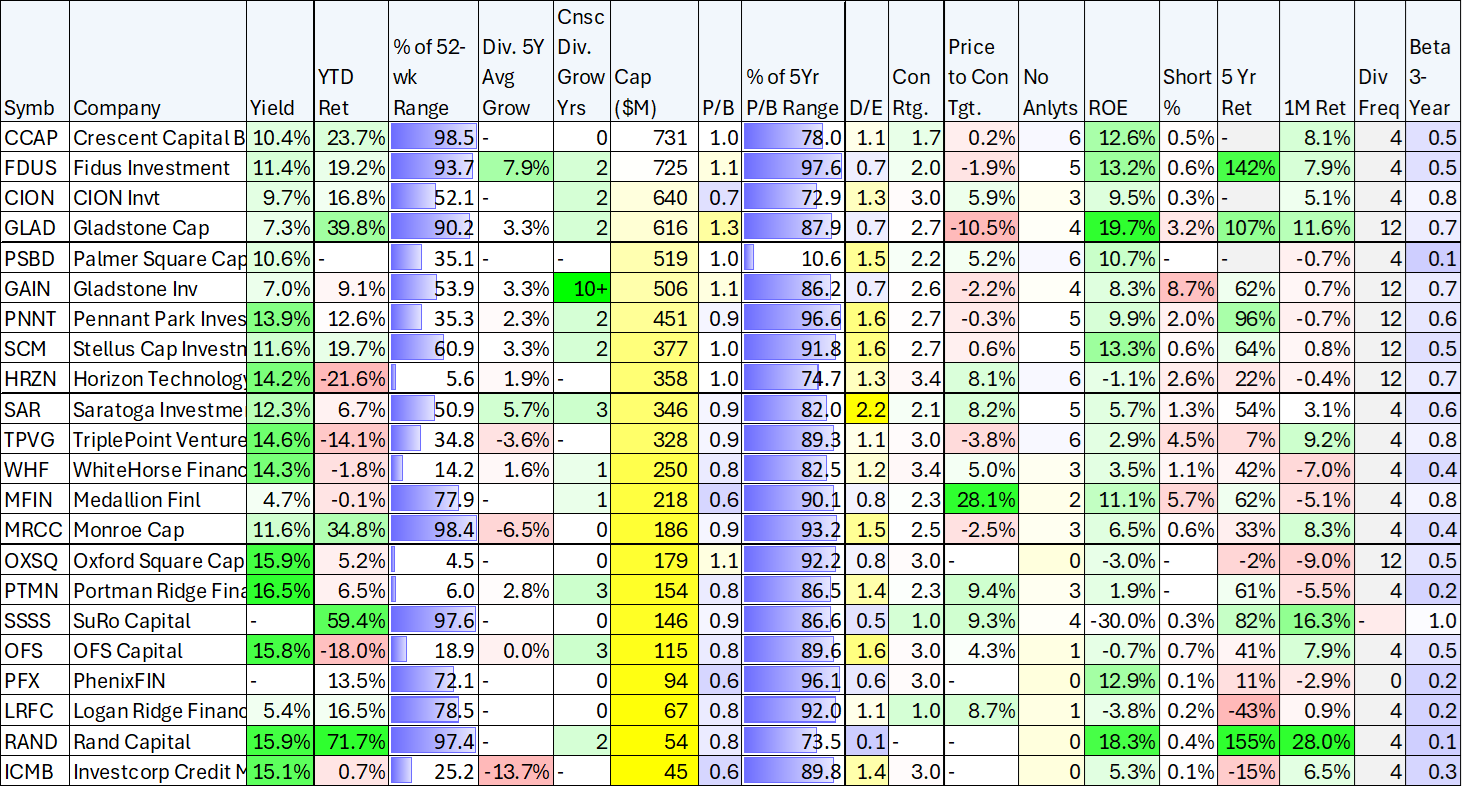
Task: Click the Fidus Investment company cell
Action: click(158, 168)
